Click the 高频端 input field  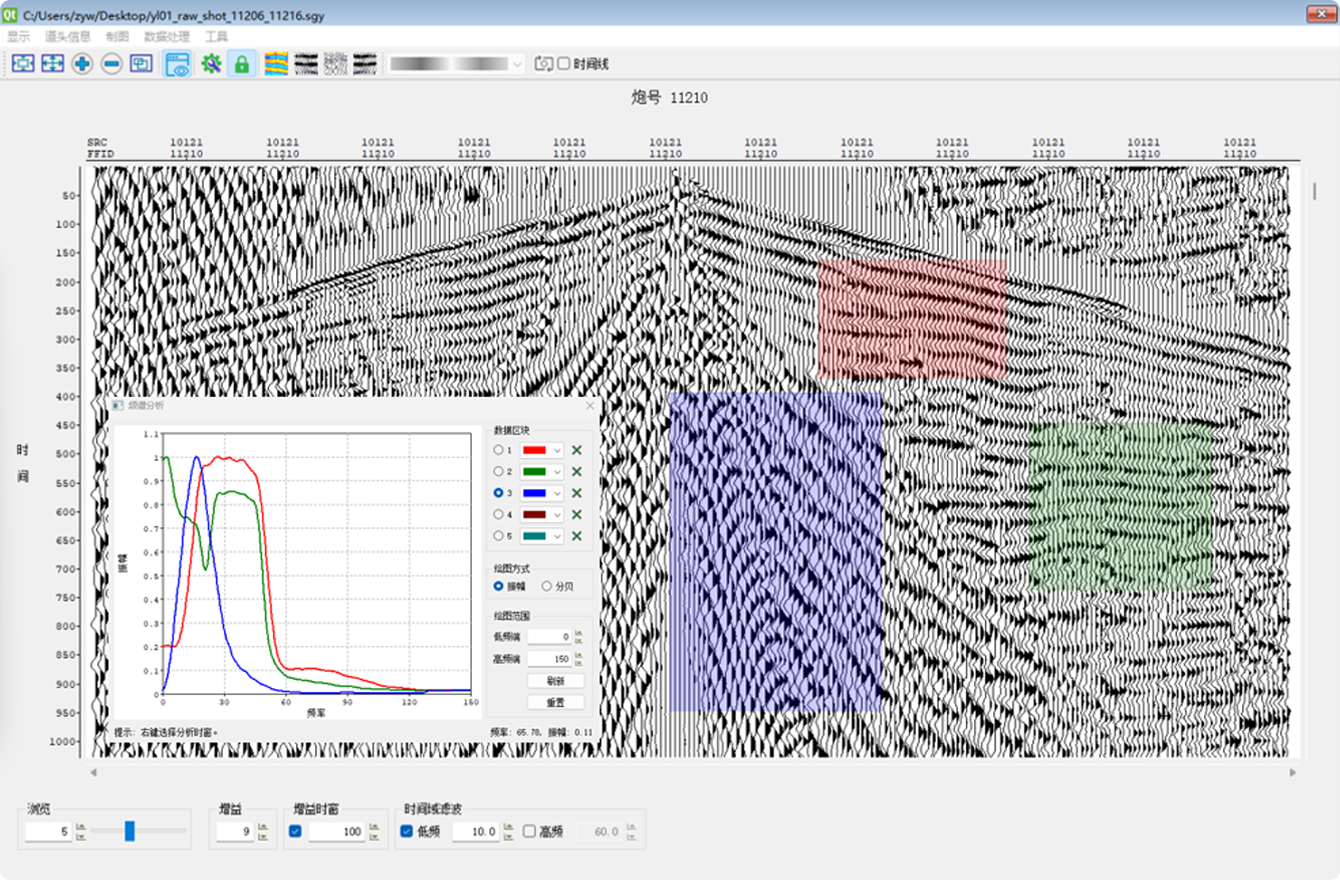click(549, 659)
